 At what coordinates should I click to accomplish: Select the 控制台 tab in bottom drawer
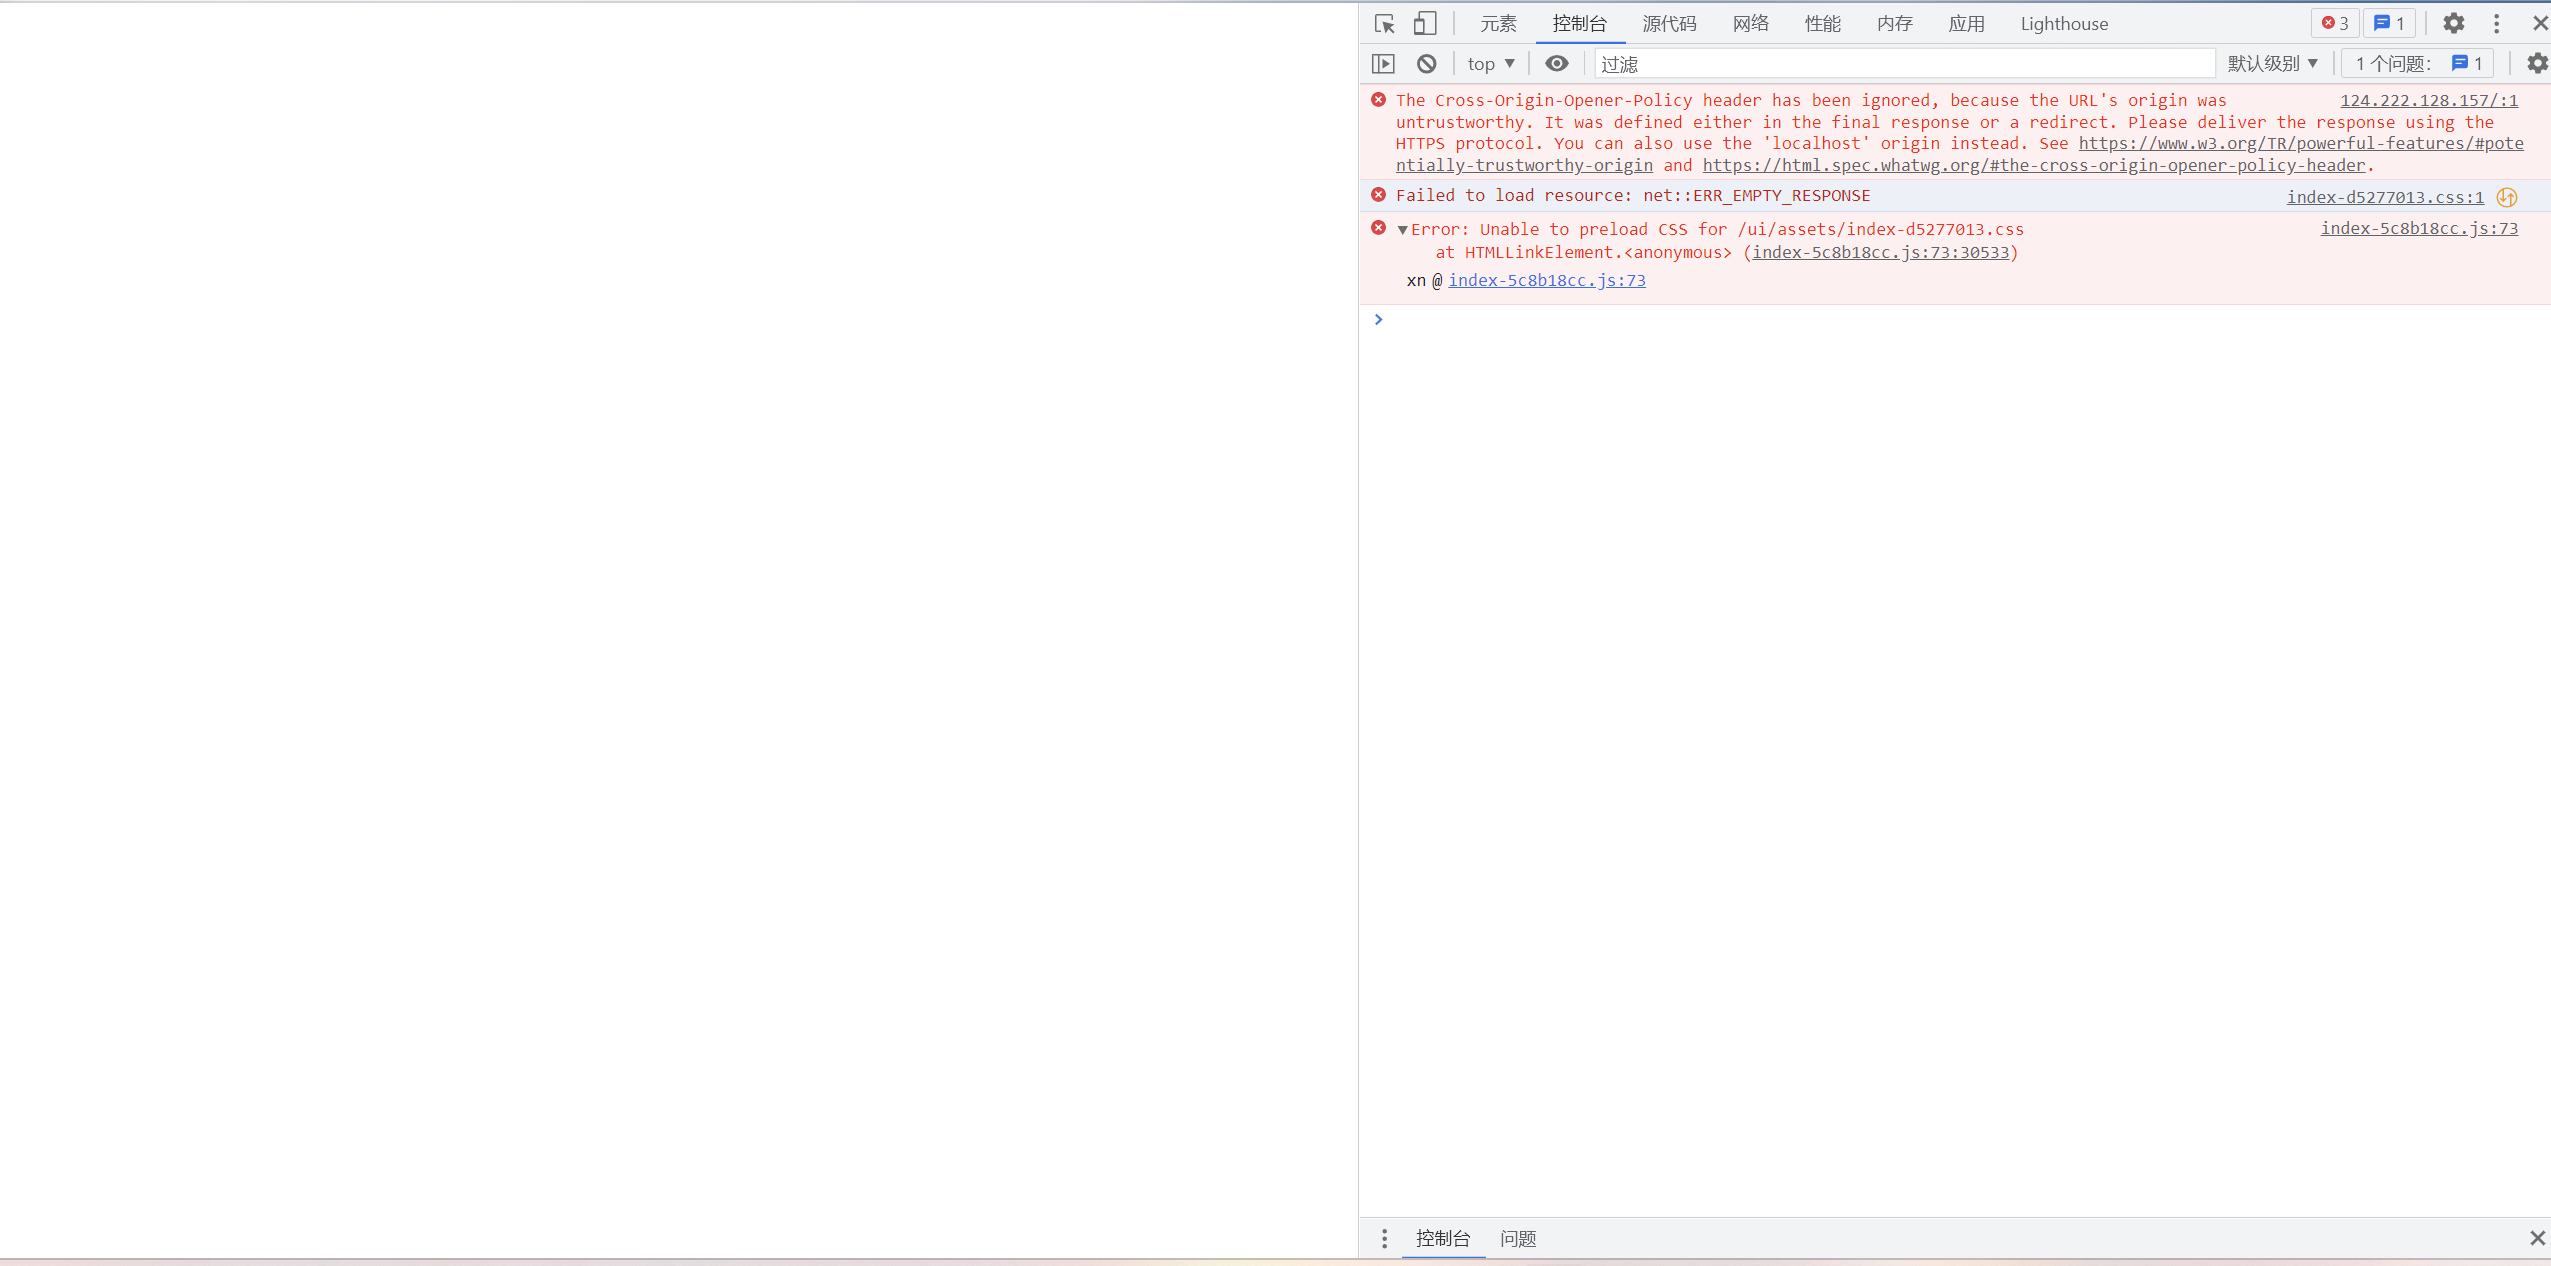[1443, 1239]
